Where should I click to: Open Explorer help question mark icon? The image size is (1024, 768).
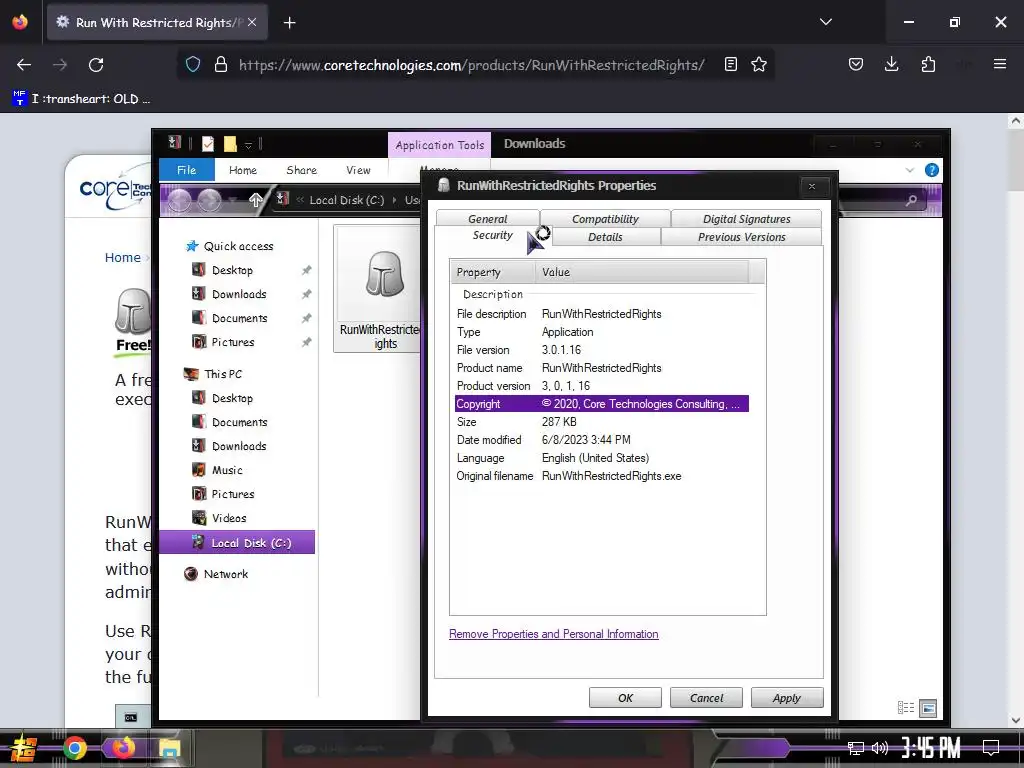click(x=931, y=170)
